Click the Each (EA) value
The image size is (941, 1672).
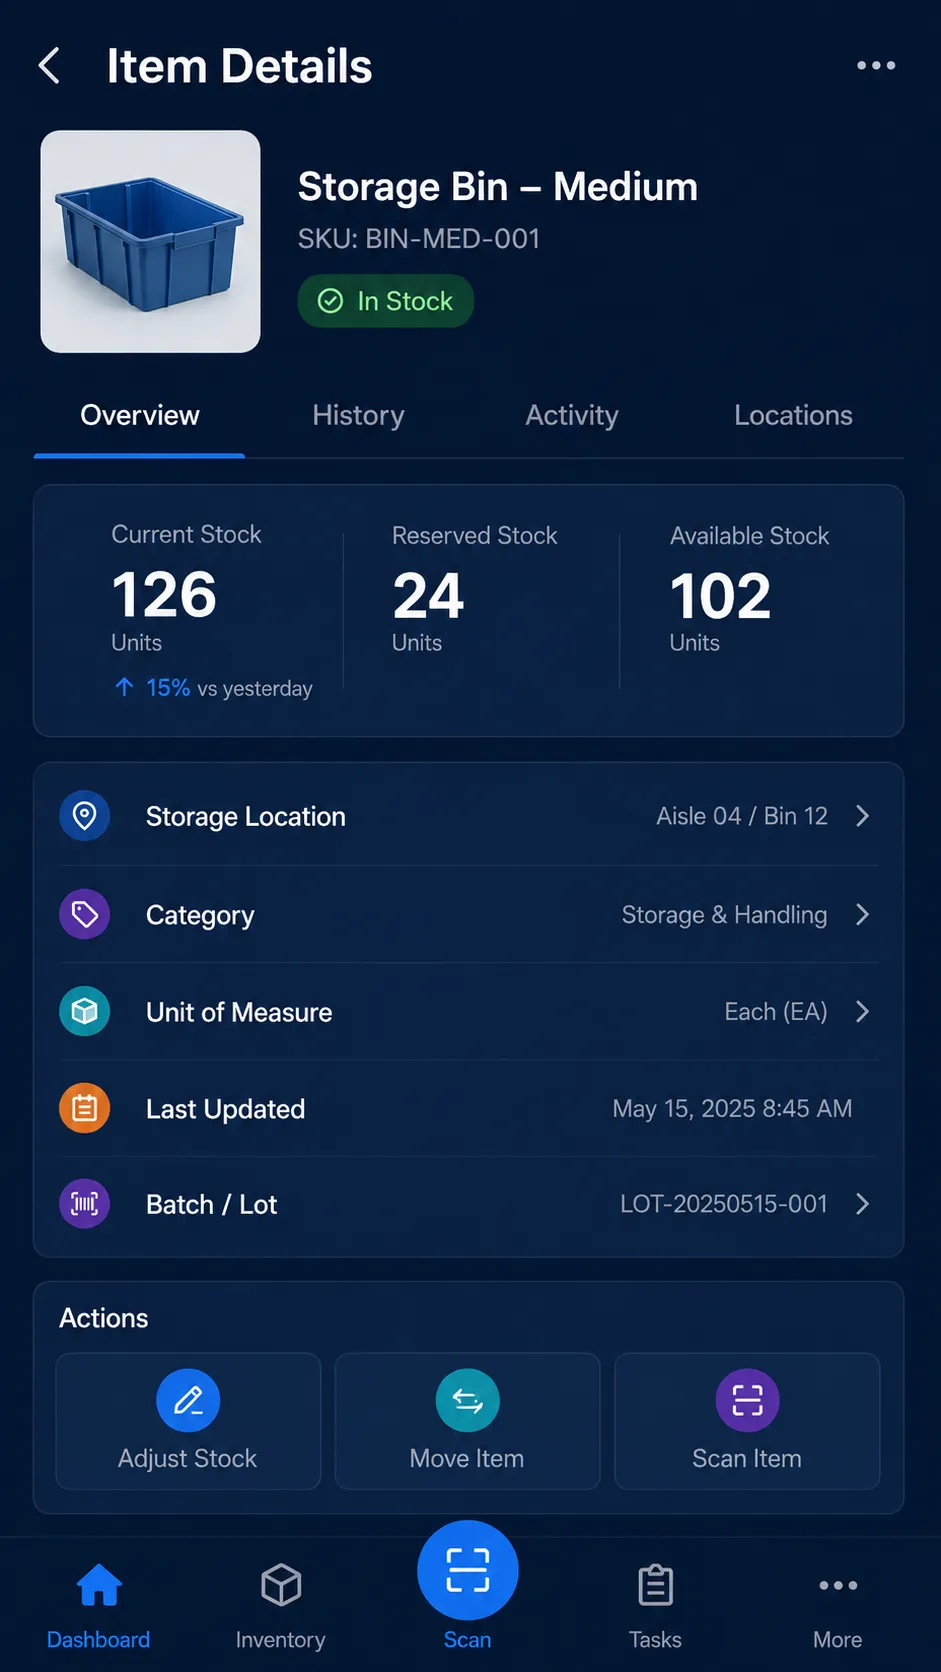pyautogui.click(x=776, y=1011)
